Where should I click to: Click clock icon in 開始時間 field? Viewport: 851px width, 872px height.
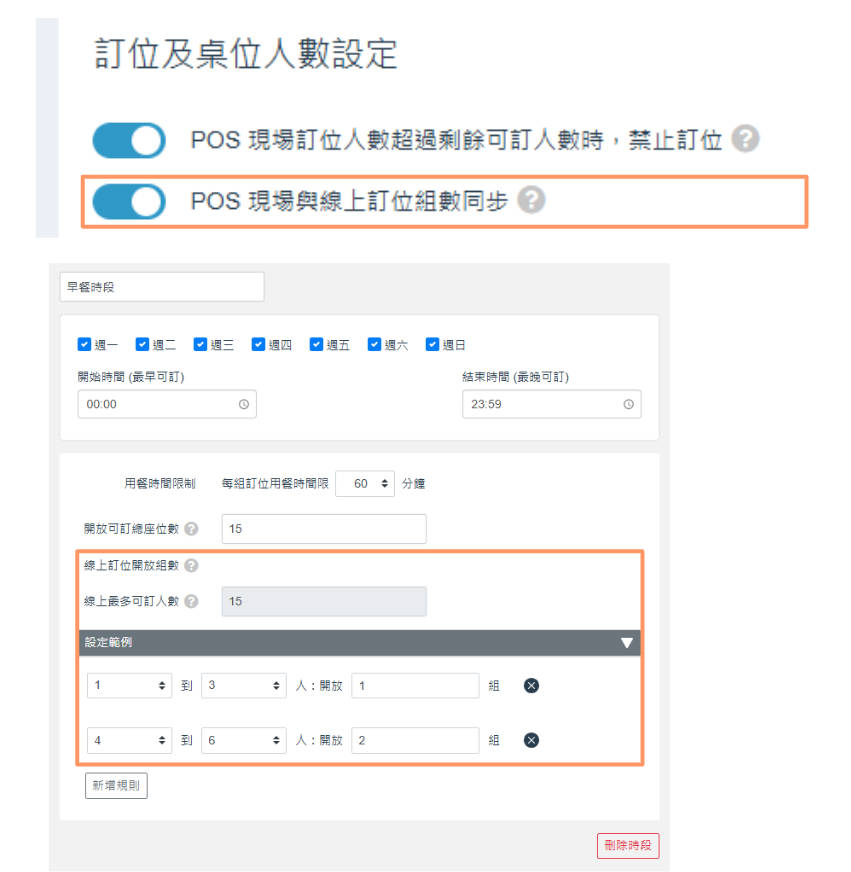243,404
